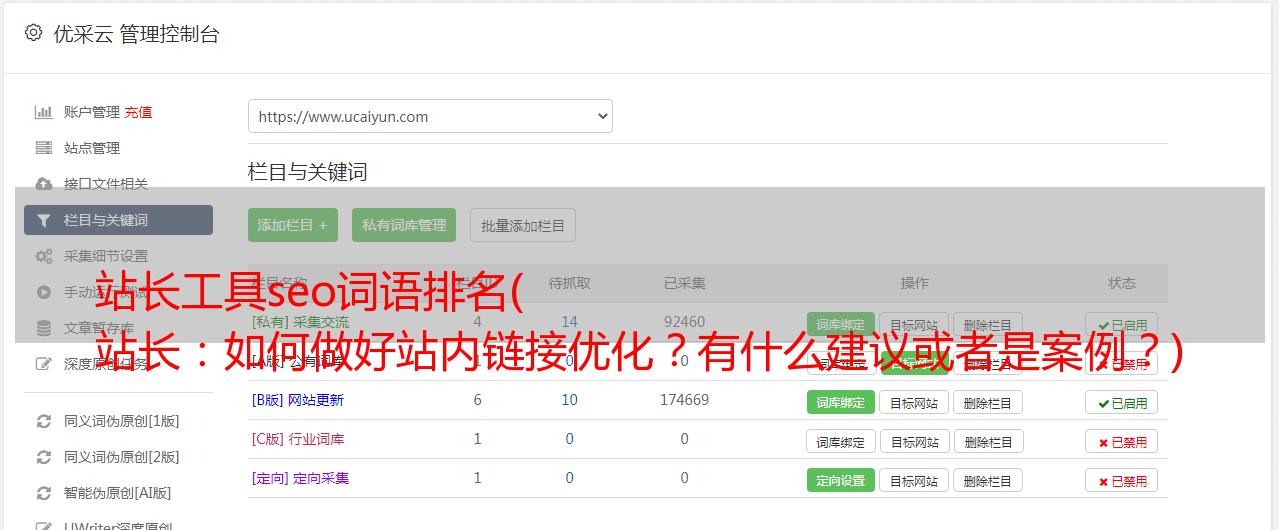This screenshot has height=530, width=1279.
Task: Open 智能伪原创[AI版] in the sidebar
Action: coord(118,493)
